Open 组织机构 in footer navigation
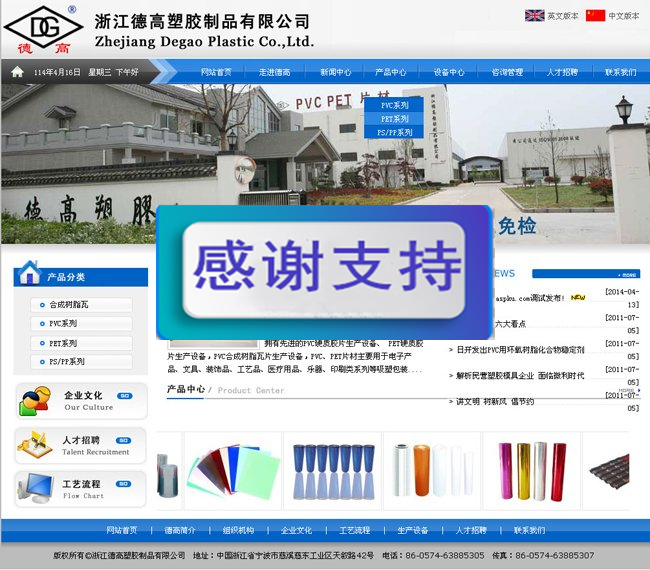Image resolution: width=650 pixels, height=570 pixels. (x=238, y=530)
